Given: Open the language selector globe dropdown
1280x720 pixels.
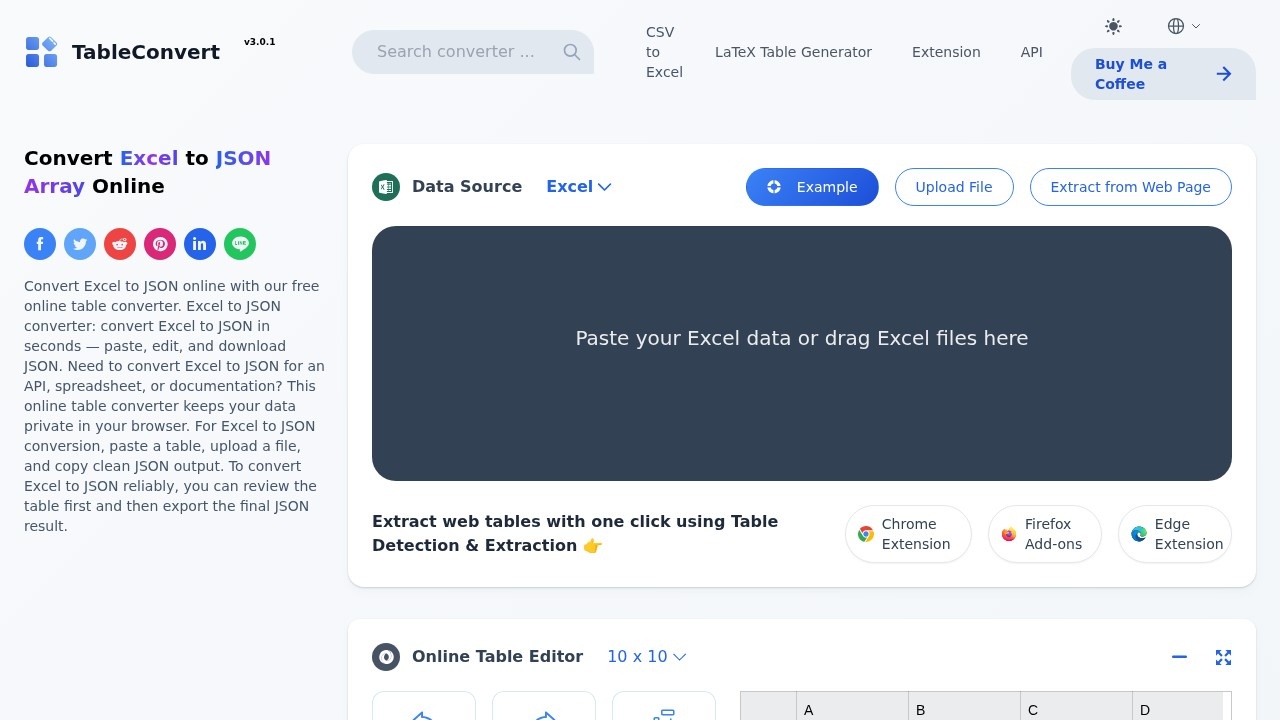Looking at the screenshot, I should click(1182, 26).
